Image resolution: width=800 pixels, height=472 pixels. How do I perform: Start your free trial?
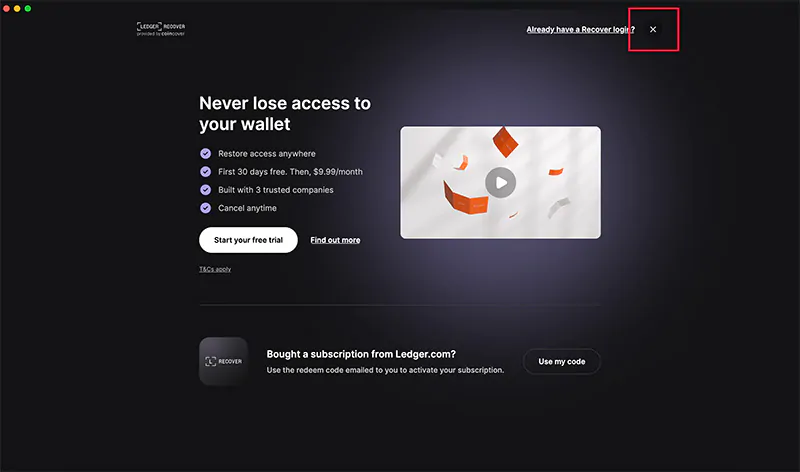coord(248,240)
